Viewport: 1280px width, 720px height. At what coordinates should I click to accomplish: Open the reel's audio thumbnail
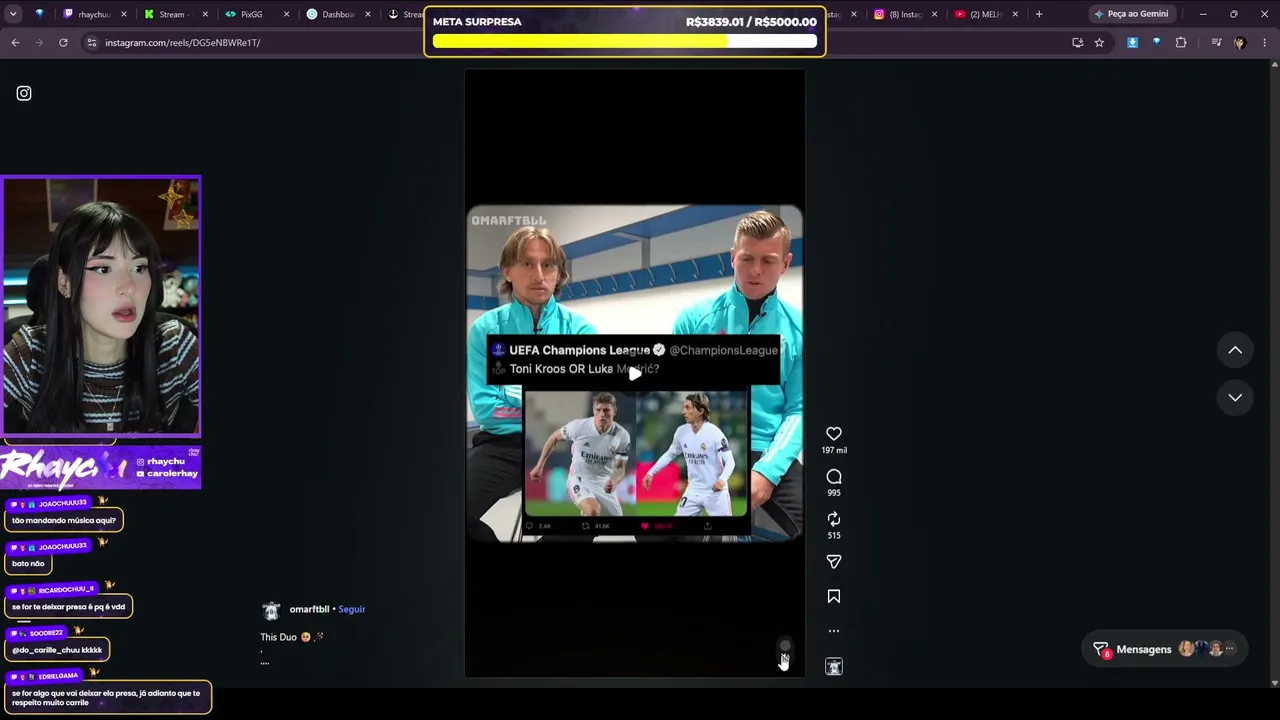point(834,667)
